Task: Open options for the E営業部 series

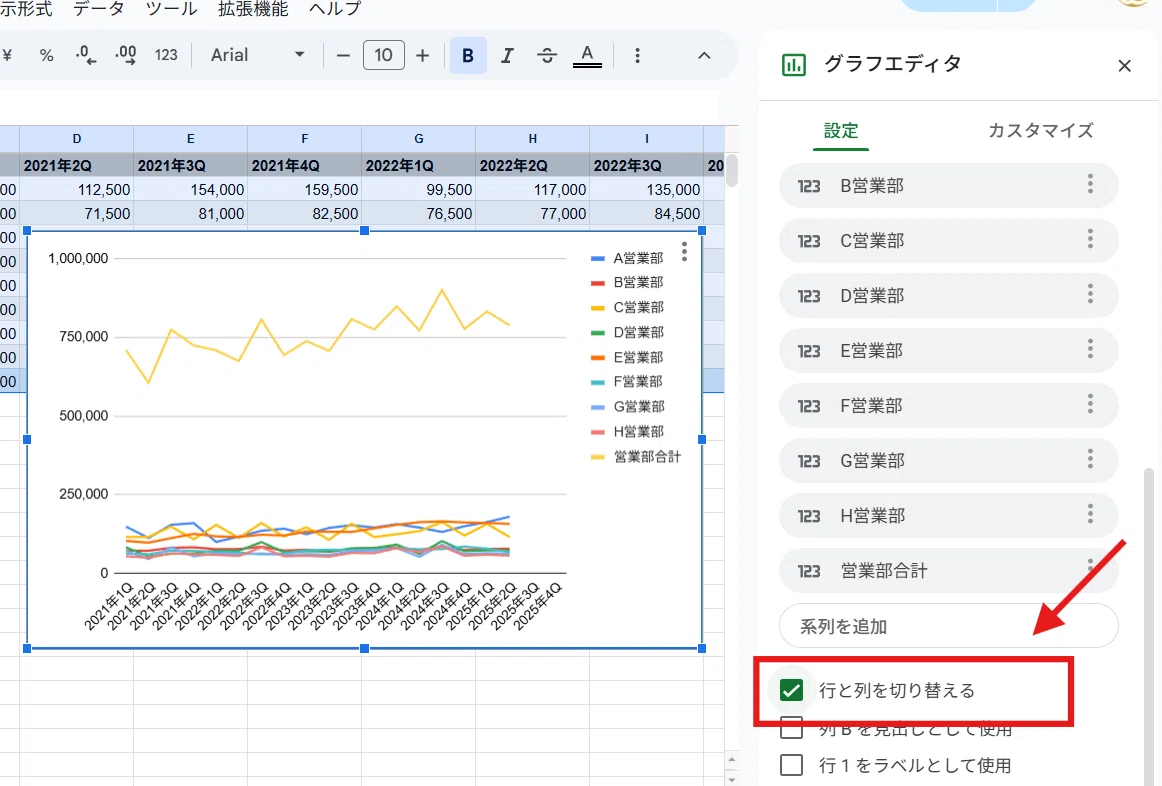Action: (x=1090, y=349)
